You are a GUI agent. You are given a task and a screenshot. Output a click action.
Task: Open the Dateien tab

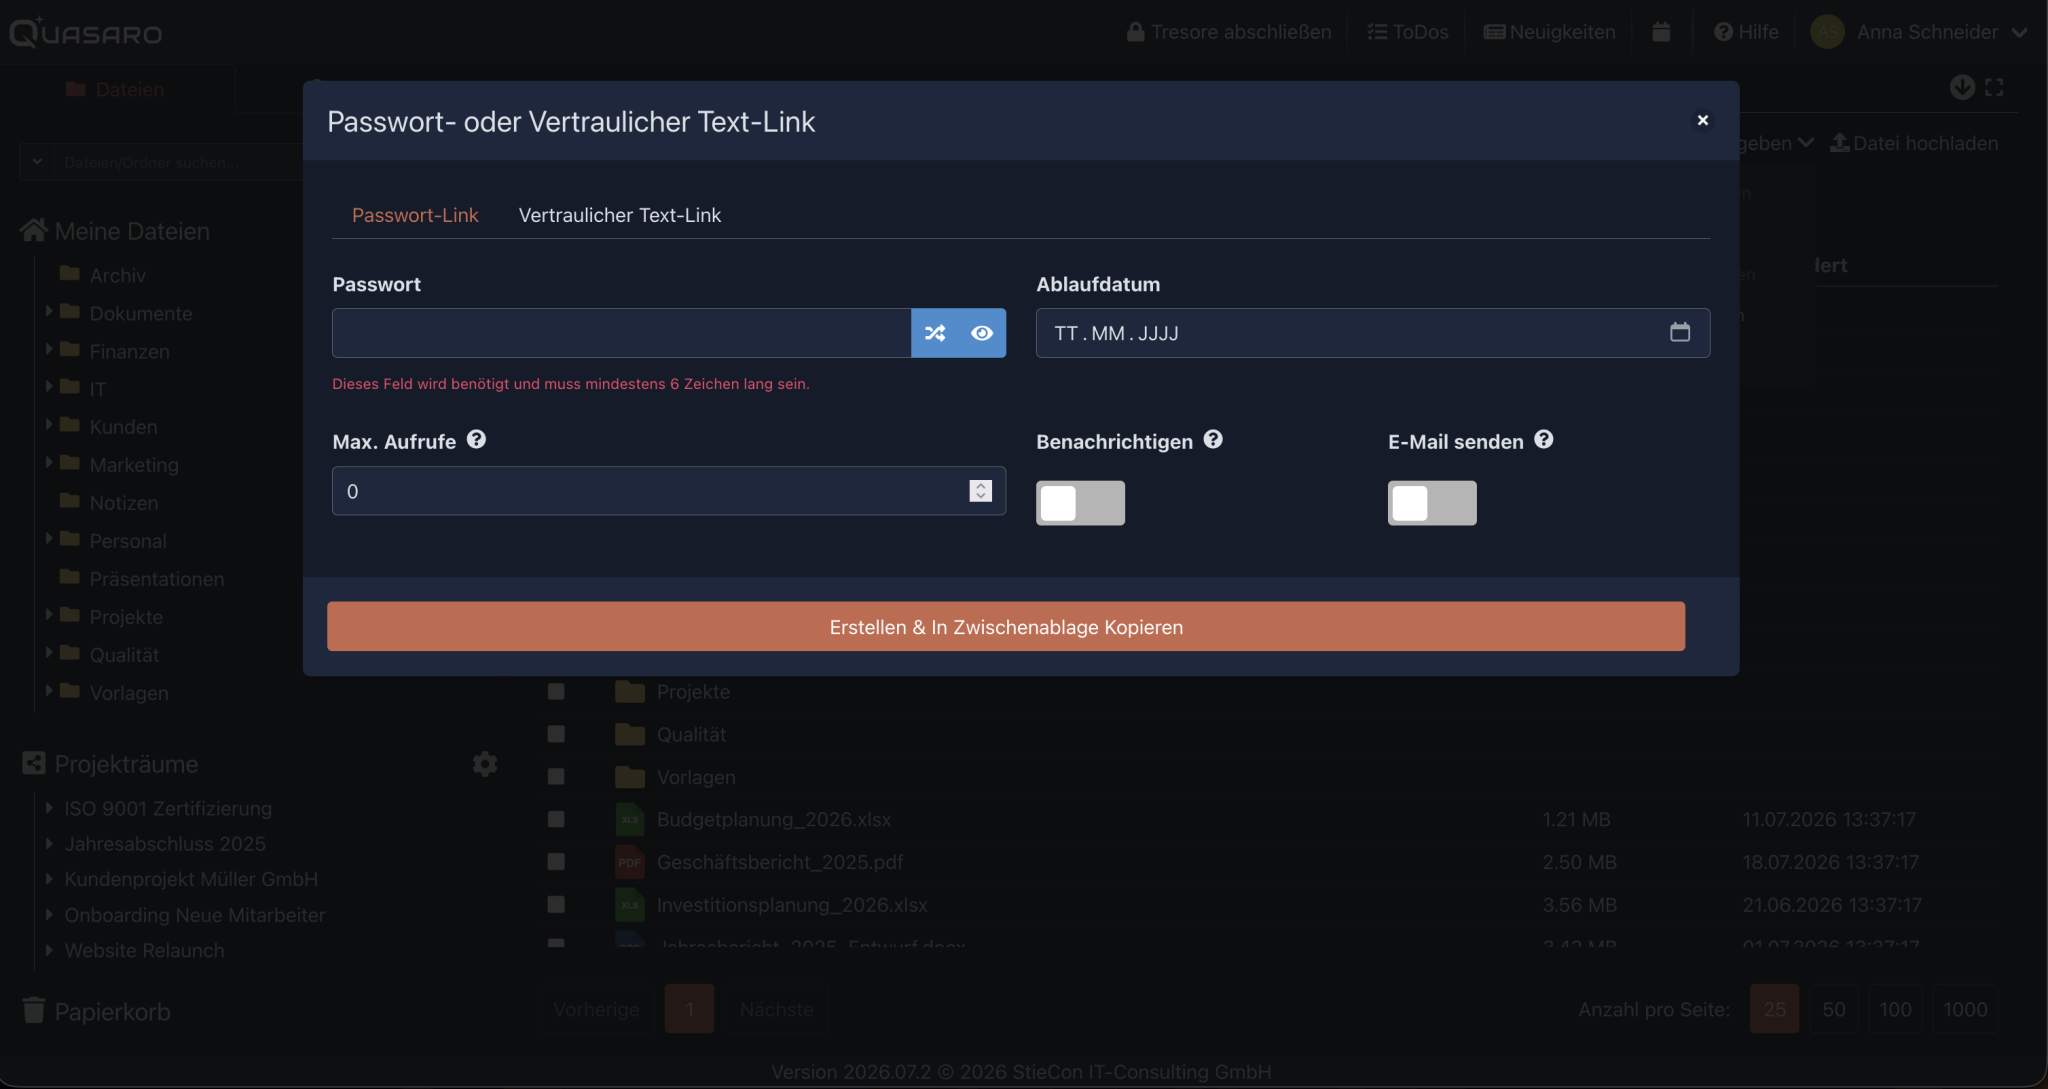(x=116, y=89)
